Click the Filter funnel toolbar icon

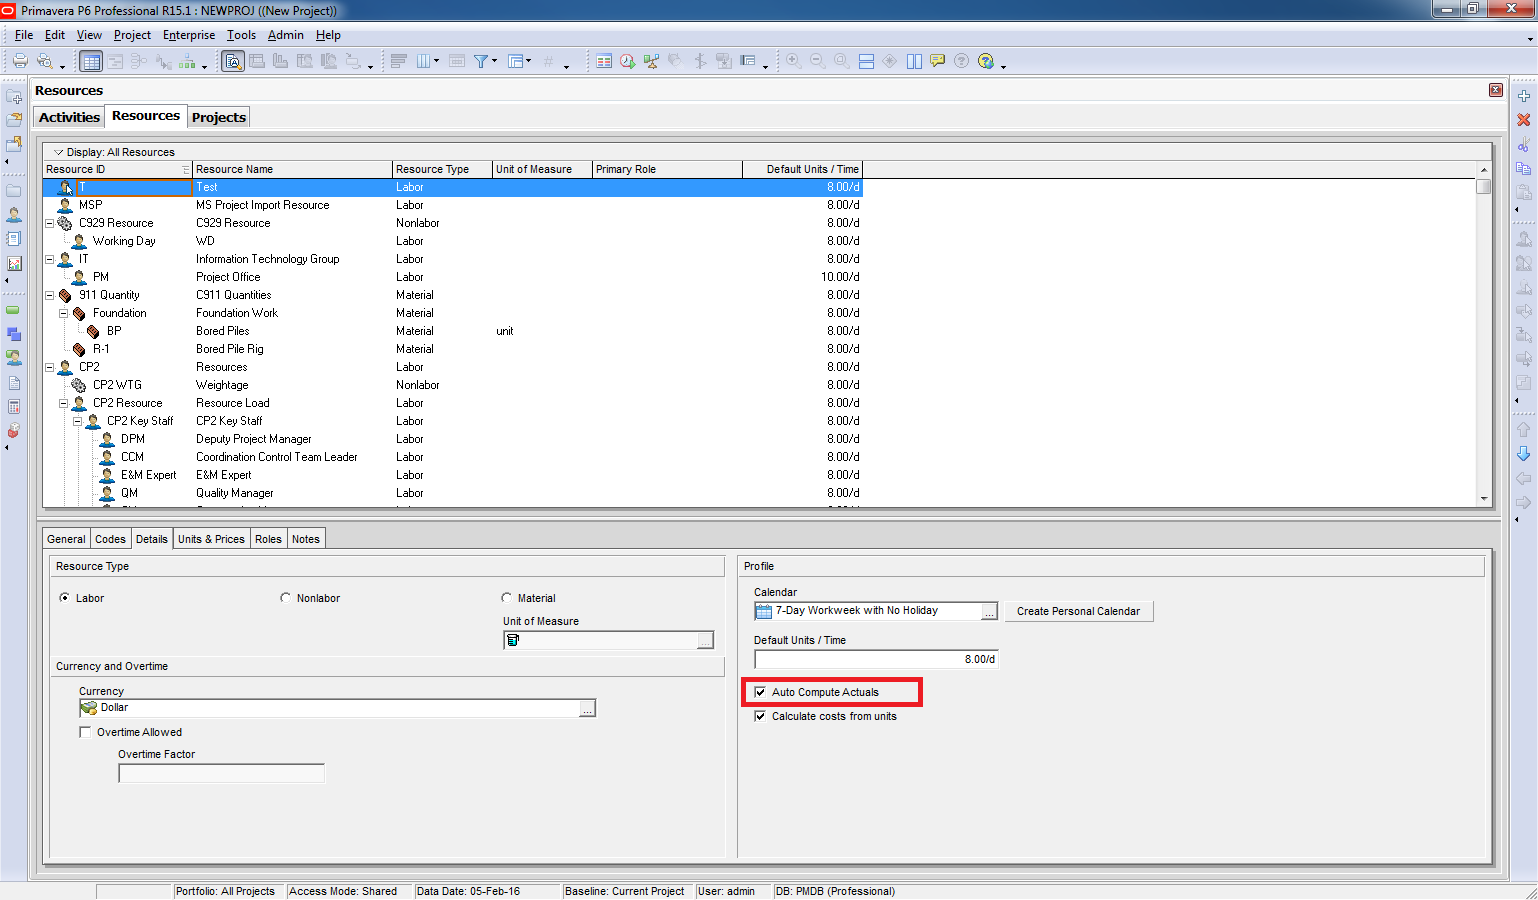tap(481, 61)
